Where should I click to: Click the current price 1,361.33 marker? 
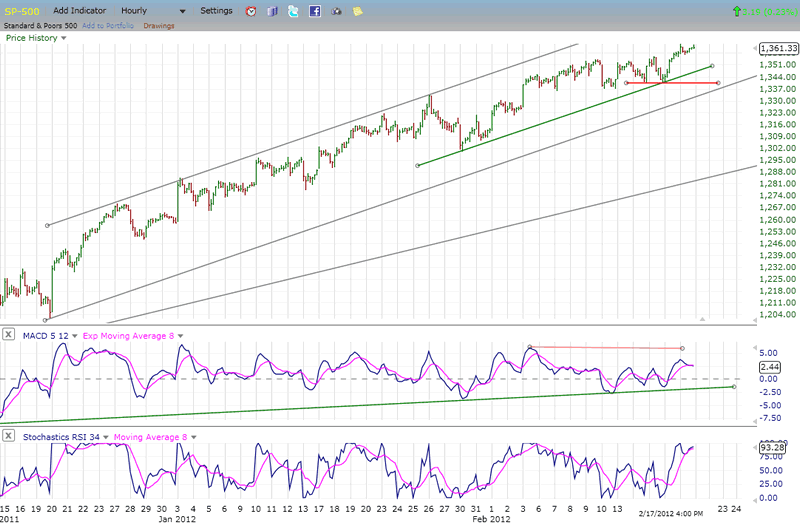[x=777, y=48]
